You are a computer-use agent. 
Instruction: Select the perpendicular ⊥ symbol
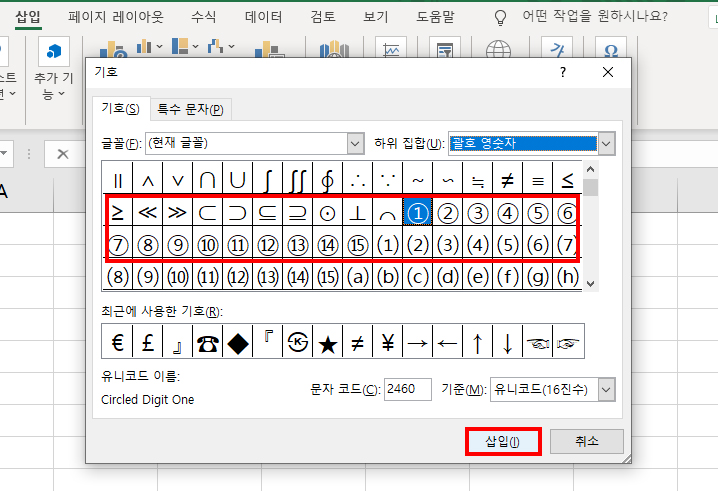358,213
